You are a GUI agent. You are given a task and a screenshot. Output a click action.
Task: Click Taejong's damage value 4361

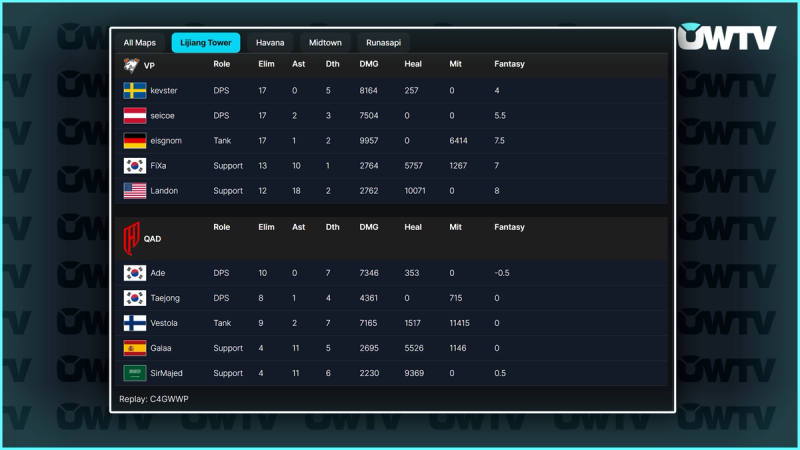click(368, 298)
